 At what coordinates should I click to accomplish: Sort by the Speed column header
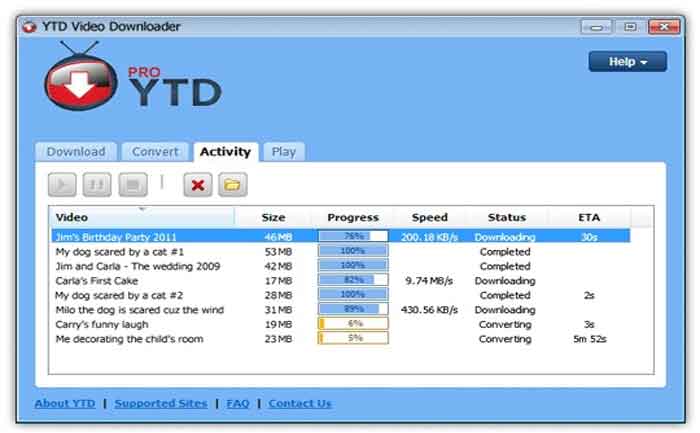pyautogui.click(x=429, y=217)
